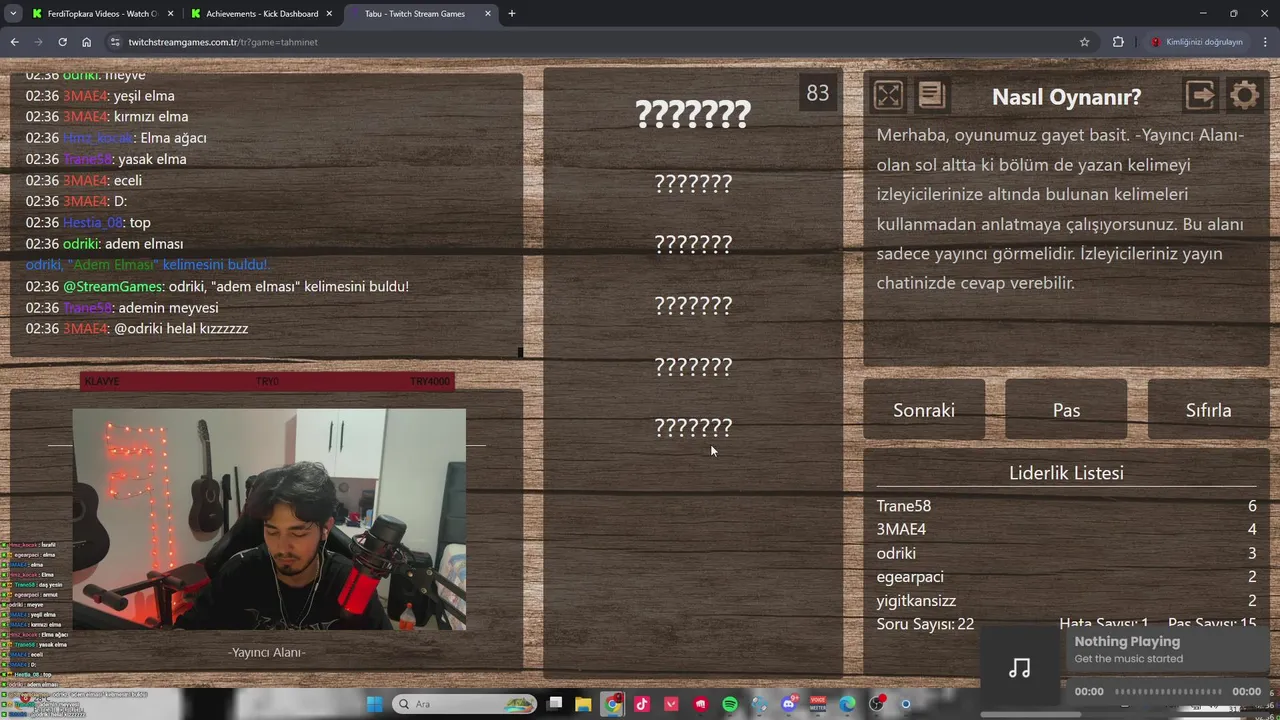Click the Chrome icon in the taskbar
Screen dimensions: 1280x720
(x=613, y=704)
